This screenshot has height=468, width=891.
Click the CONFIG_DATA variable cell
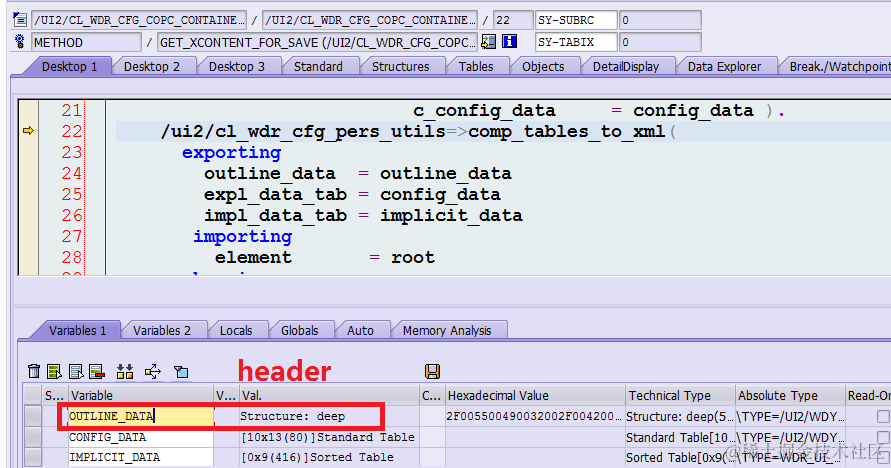tap(140, 437)
